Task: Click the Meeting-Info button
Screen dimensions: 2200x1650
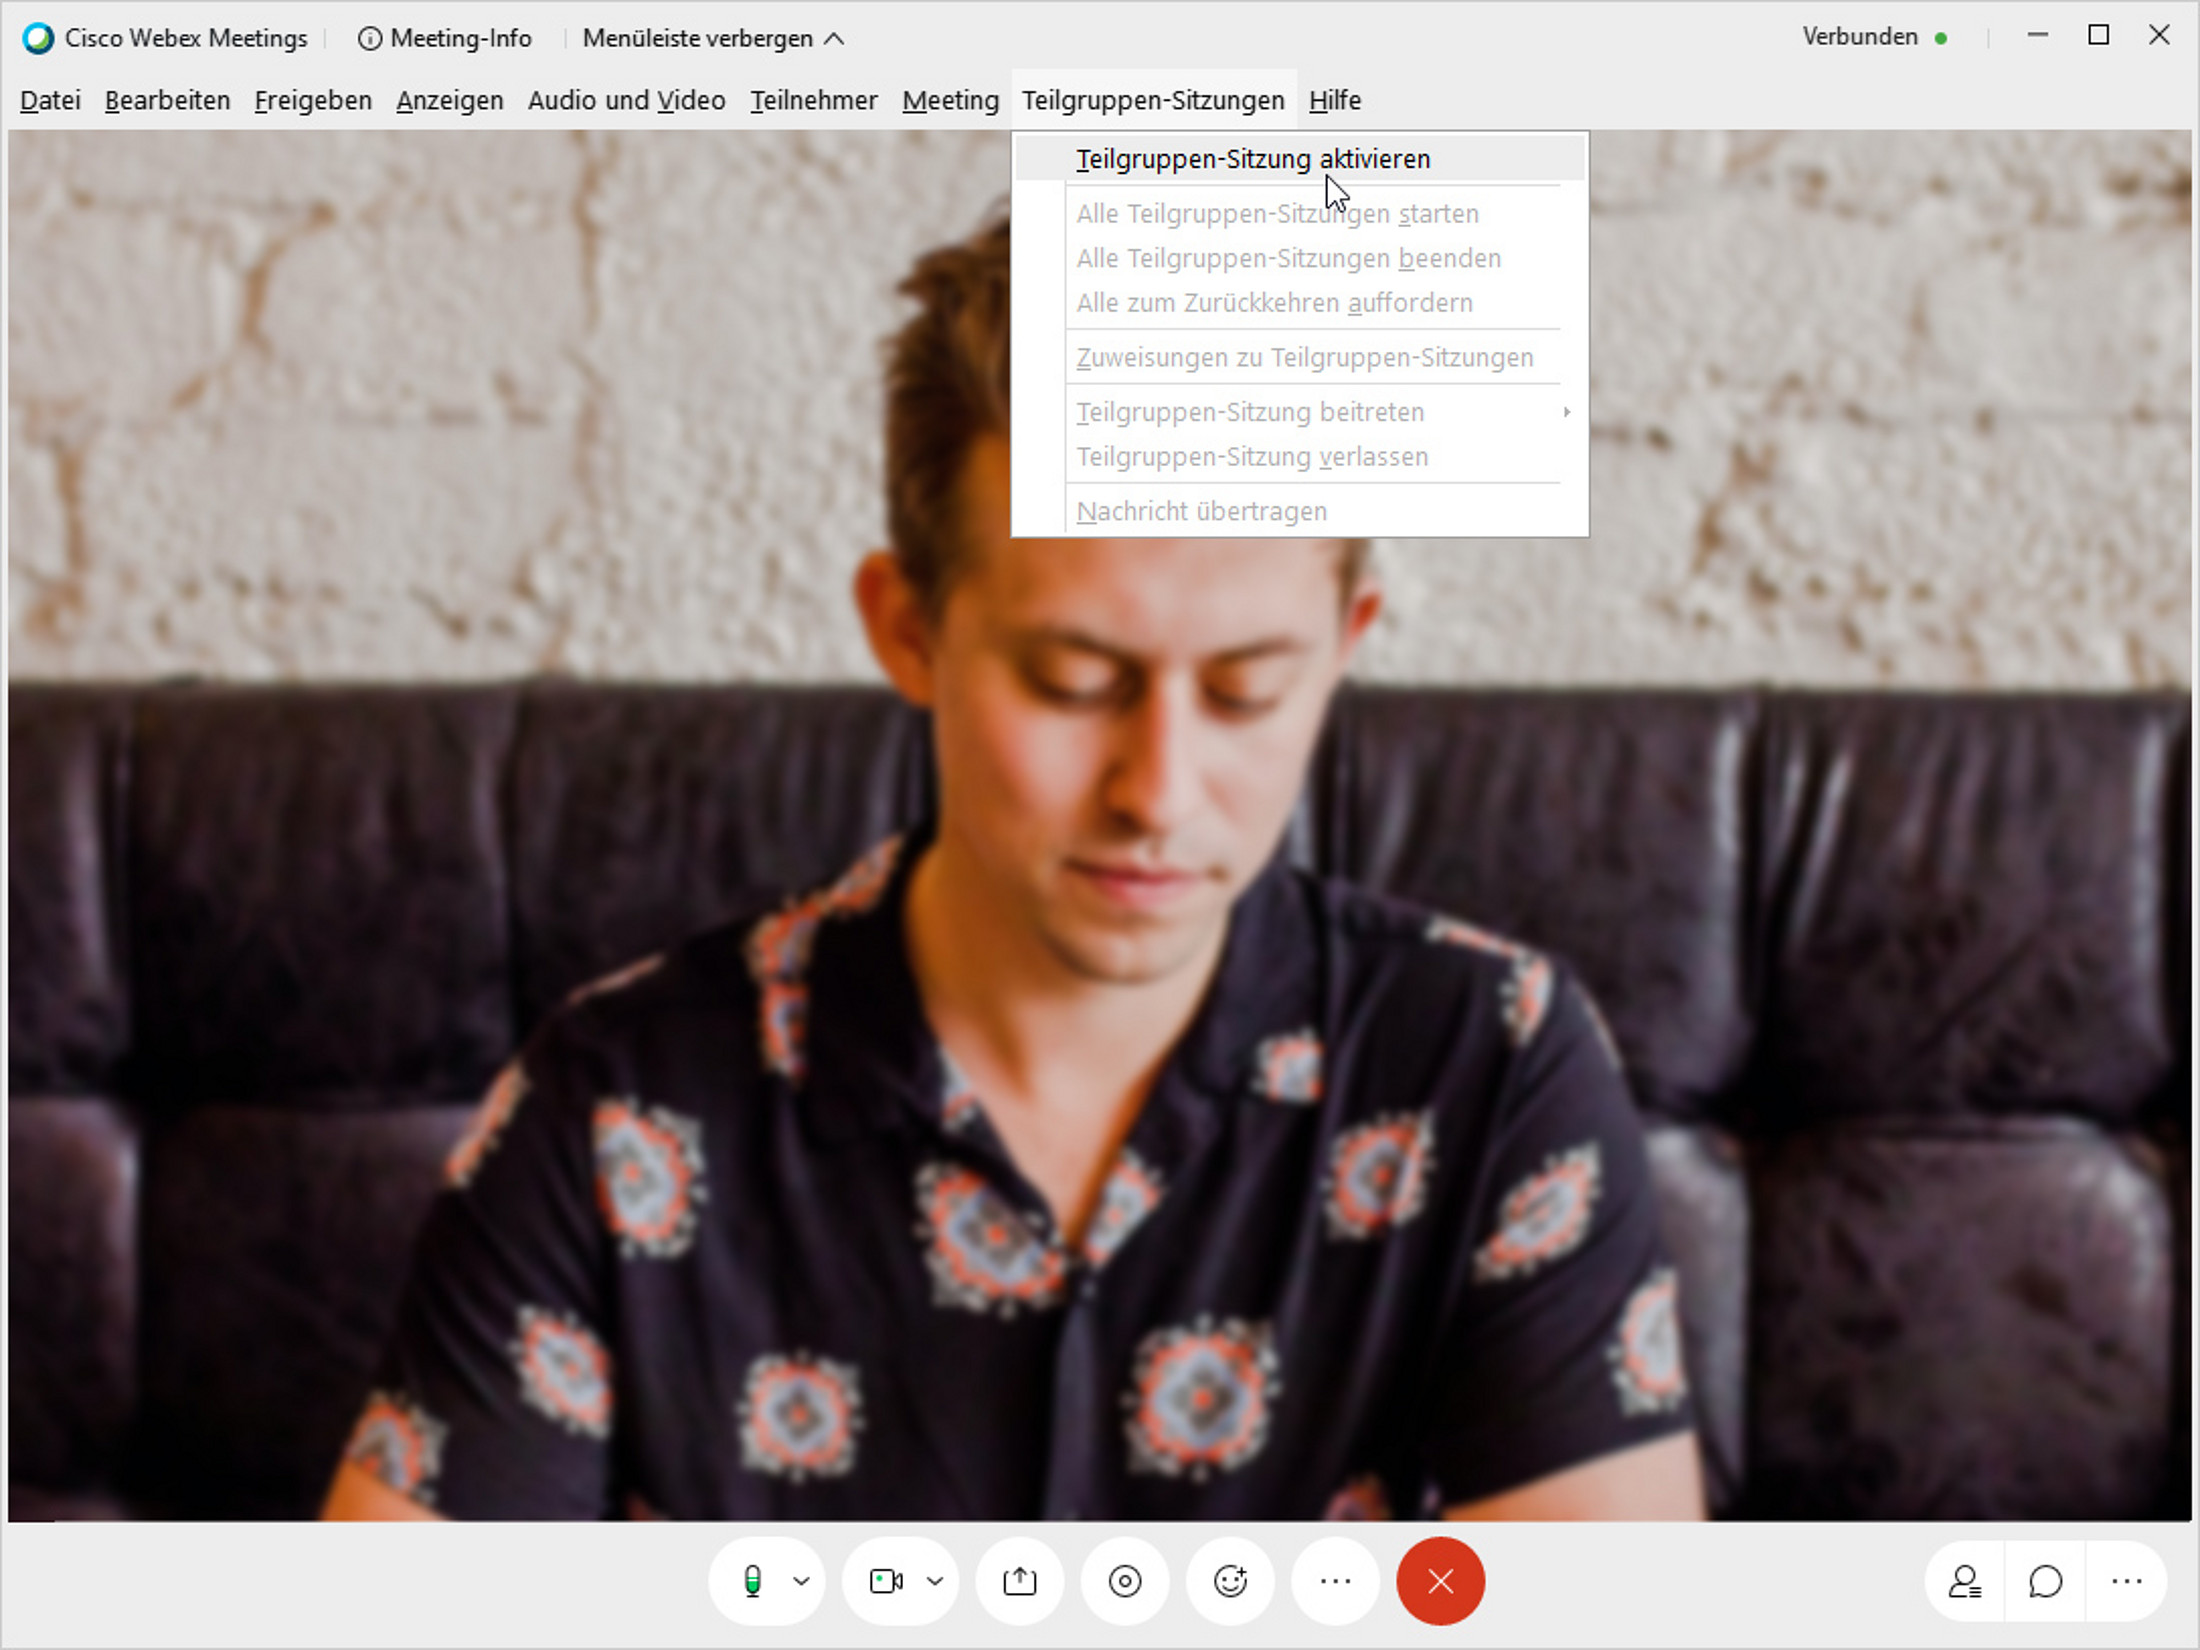Action: click(445, 38)
